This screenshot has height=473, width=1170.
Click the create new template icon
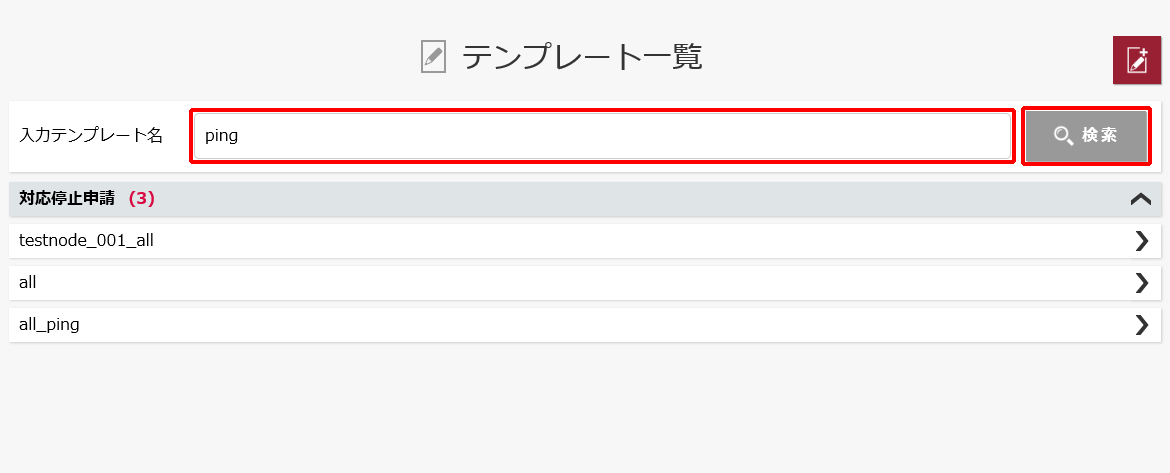coord(1136,60)
